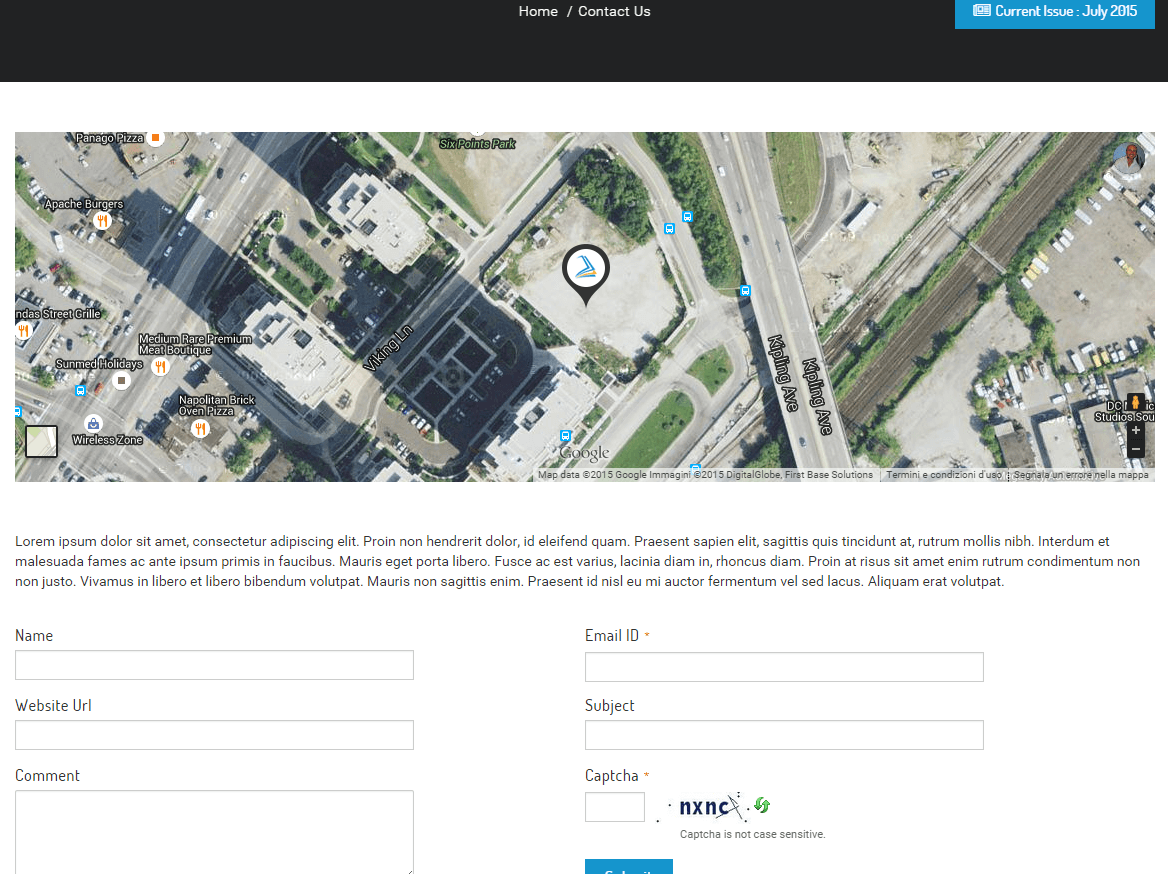Open the Current Issue: July 2015 button
Image resolution: width=1168 pixels, height=874 pixels.
pos(1055,13)
